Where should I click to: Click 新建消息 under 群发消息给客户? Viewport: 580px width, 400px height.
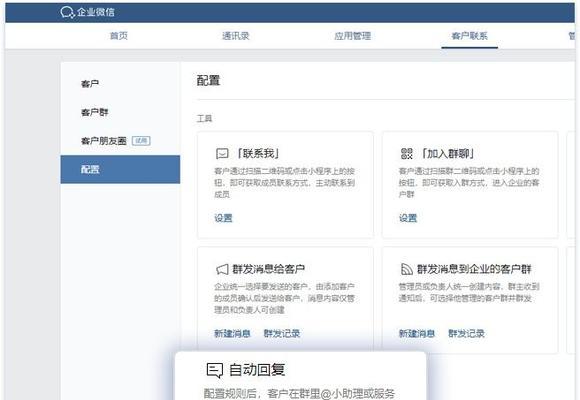pyautogui.click(x=232, y=333)
